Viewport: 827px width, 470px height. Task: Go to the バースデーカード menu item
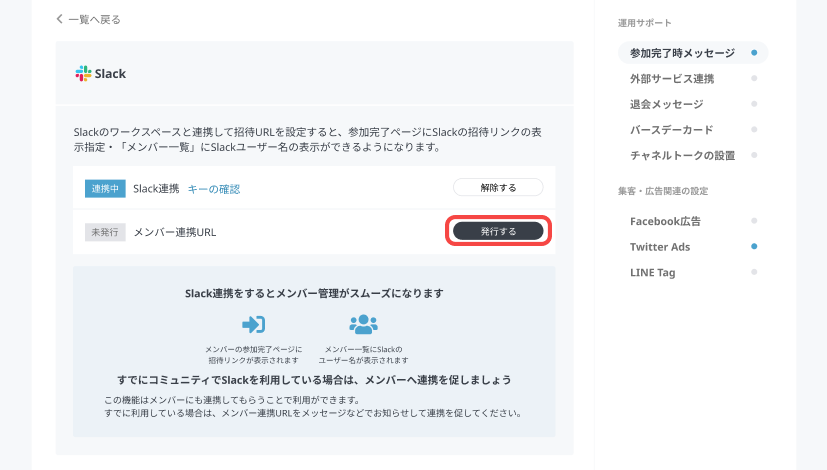671,130
